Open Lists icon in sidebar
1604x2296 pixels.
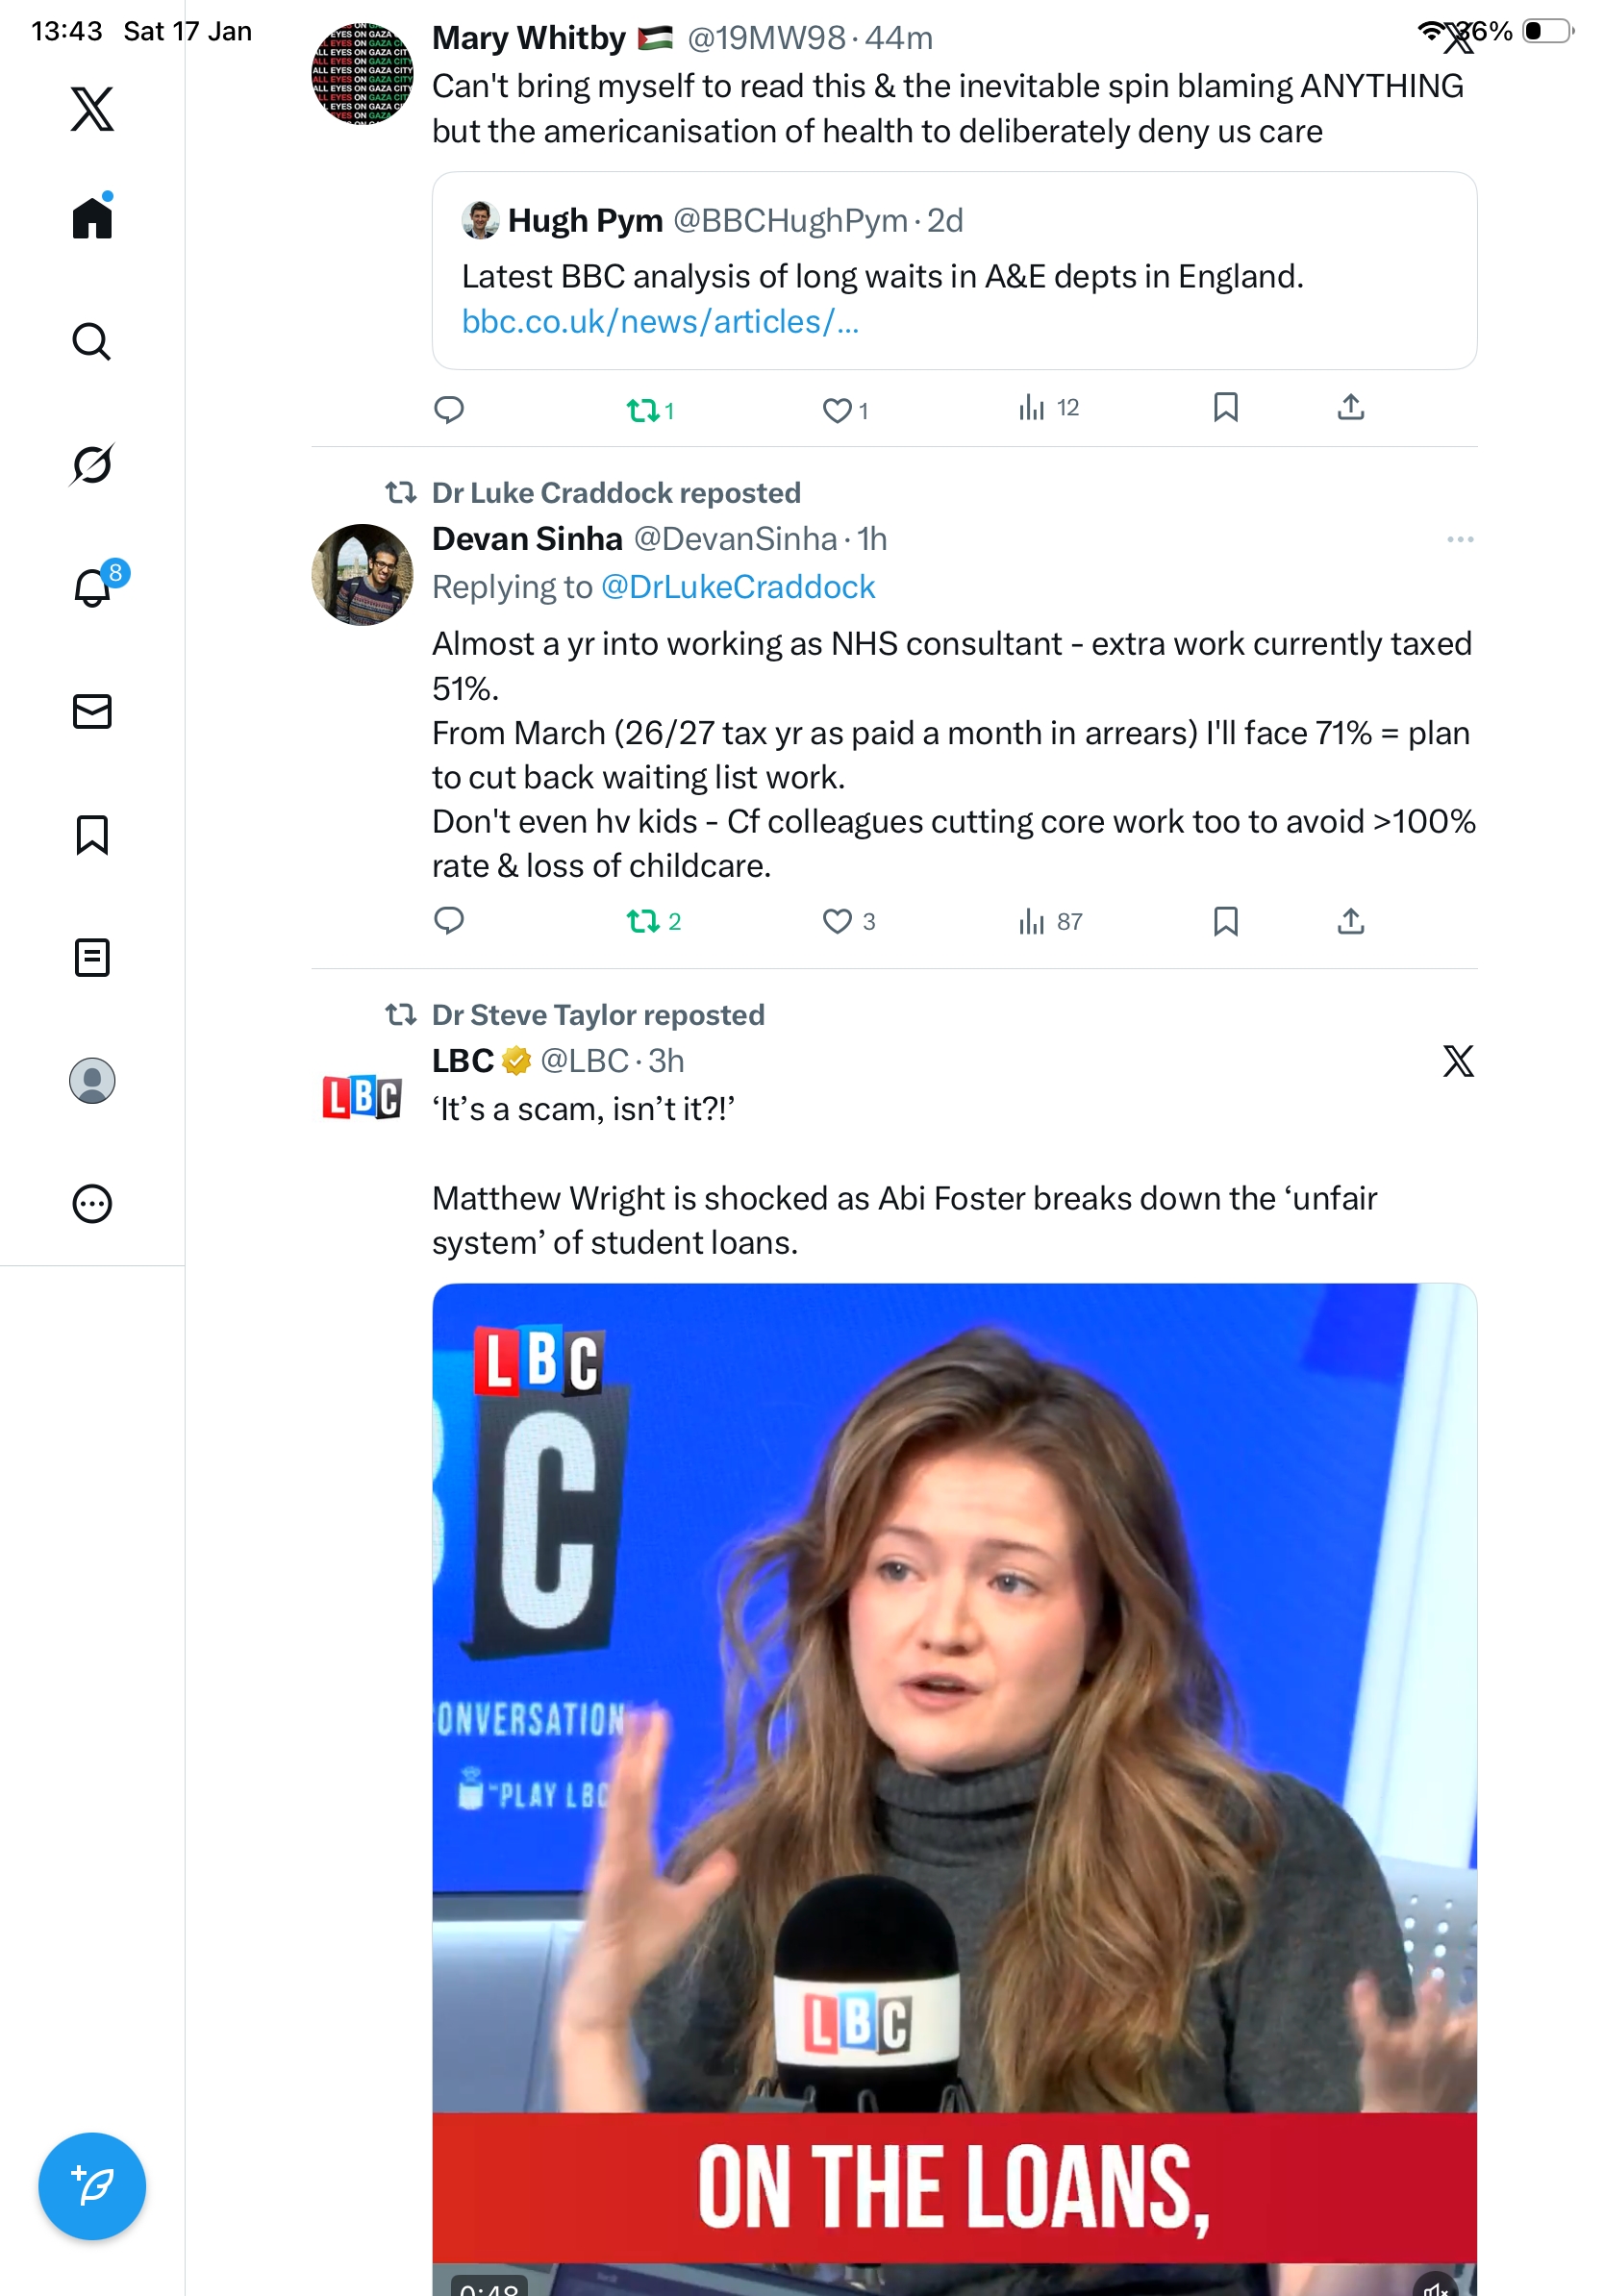click(x=92, y=958)
